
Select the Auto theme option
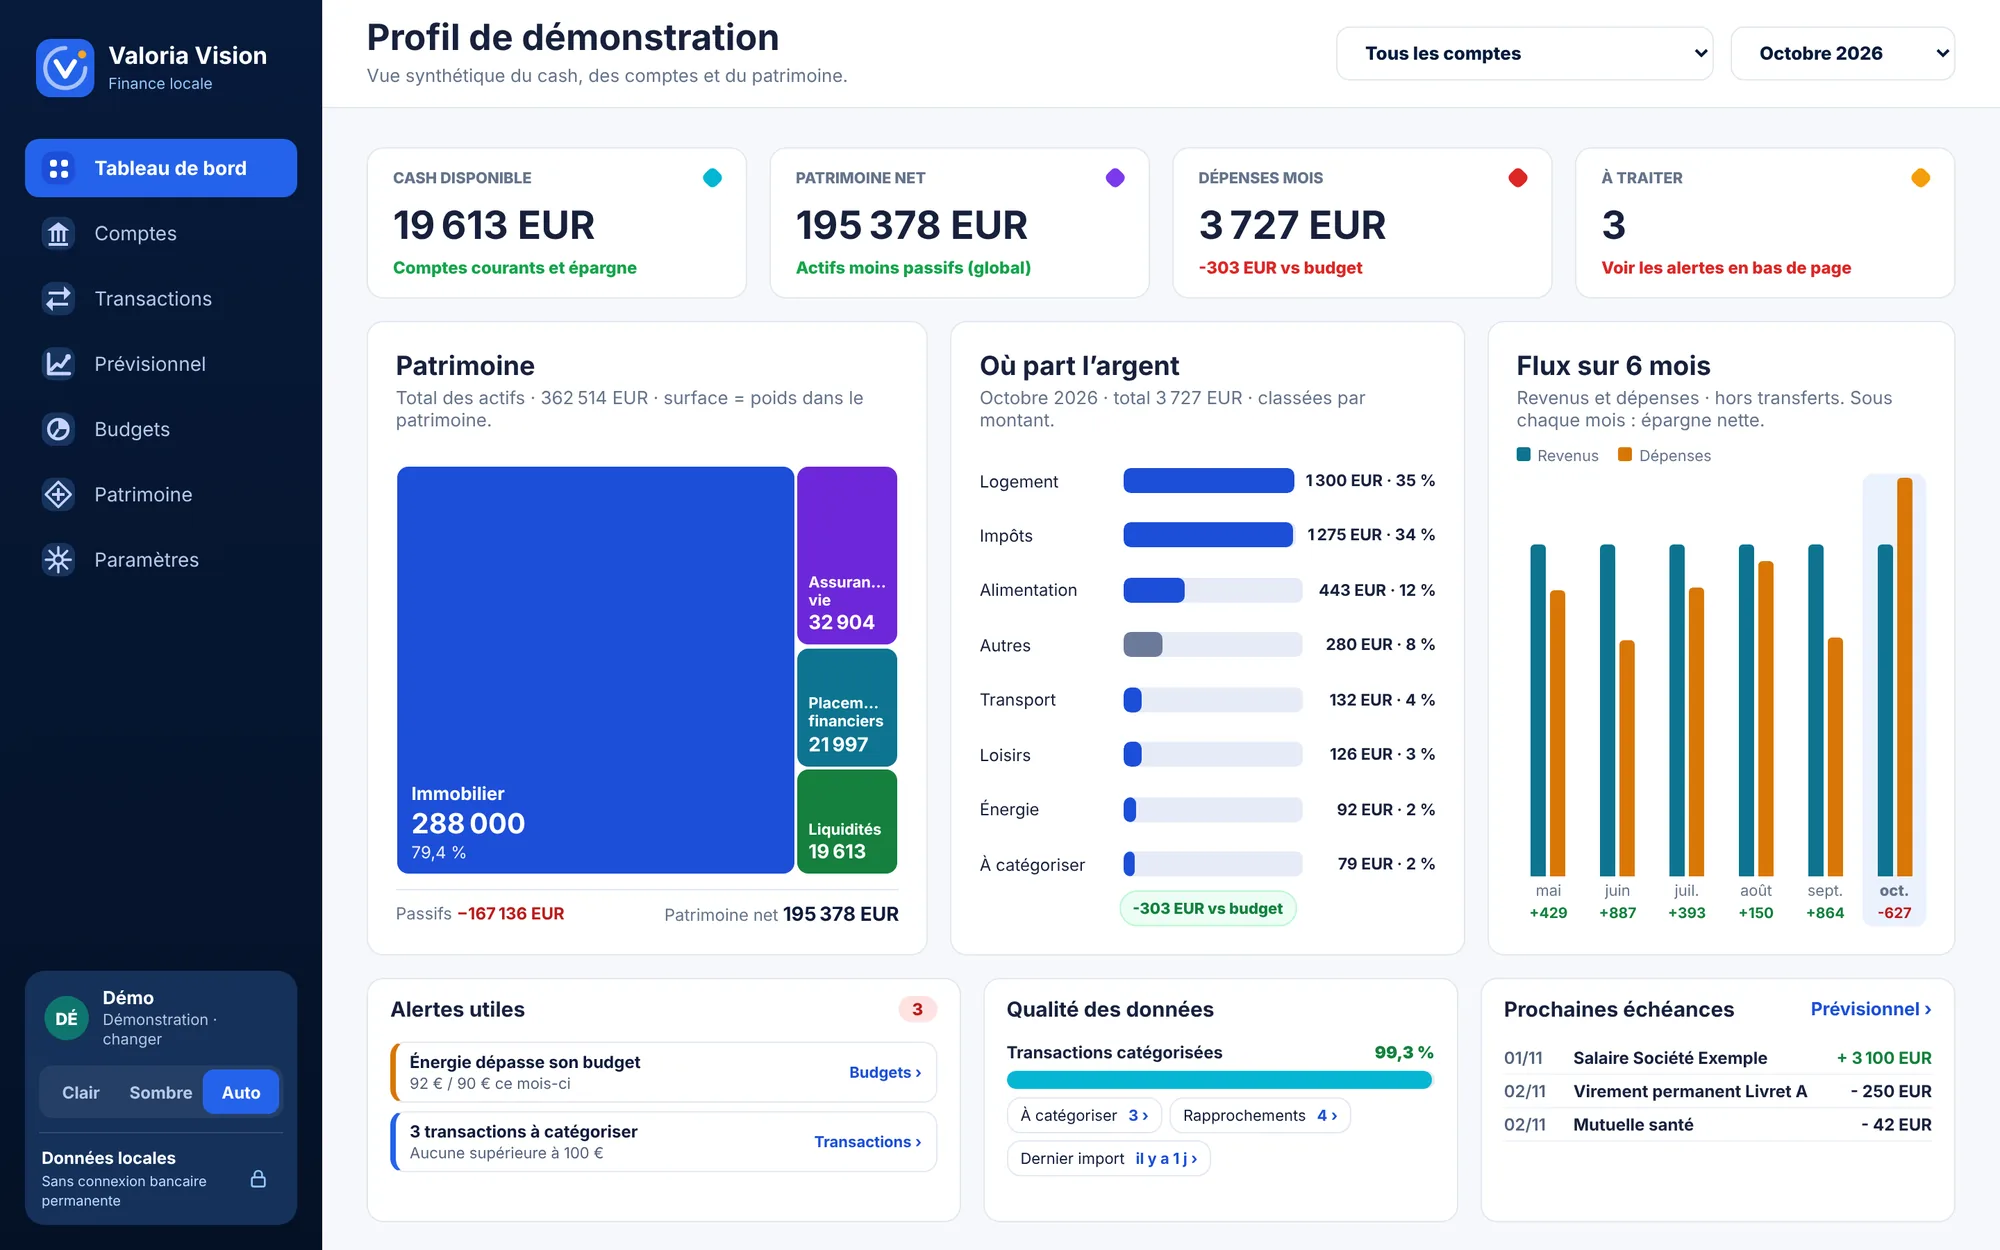(241, 1092)
